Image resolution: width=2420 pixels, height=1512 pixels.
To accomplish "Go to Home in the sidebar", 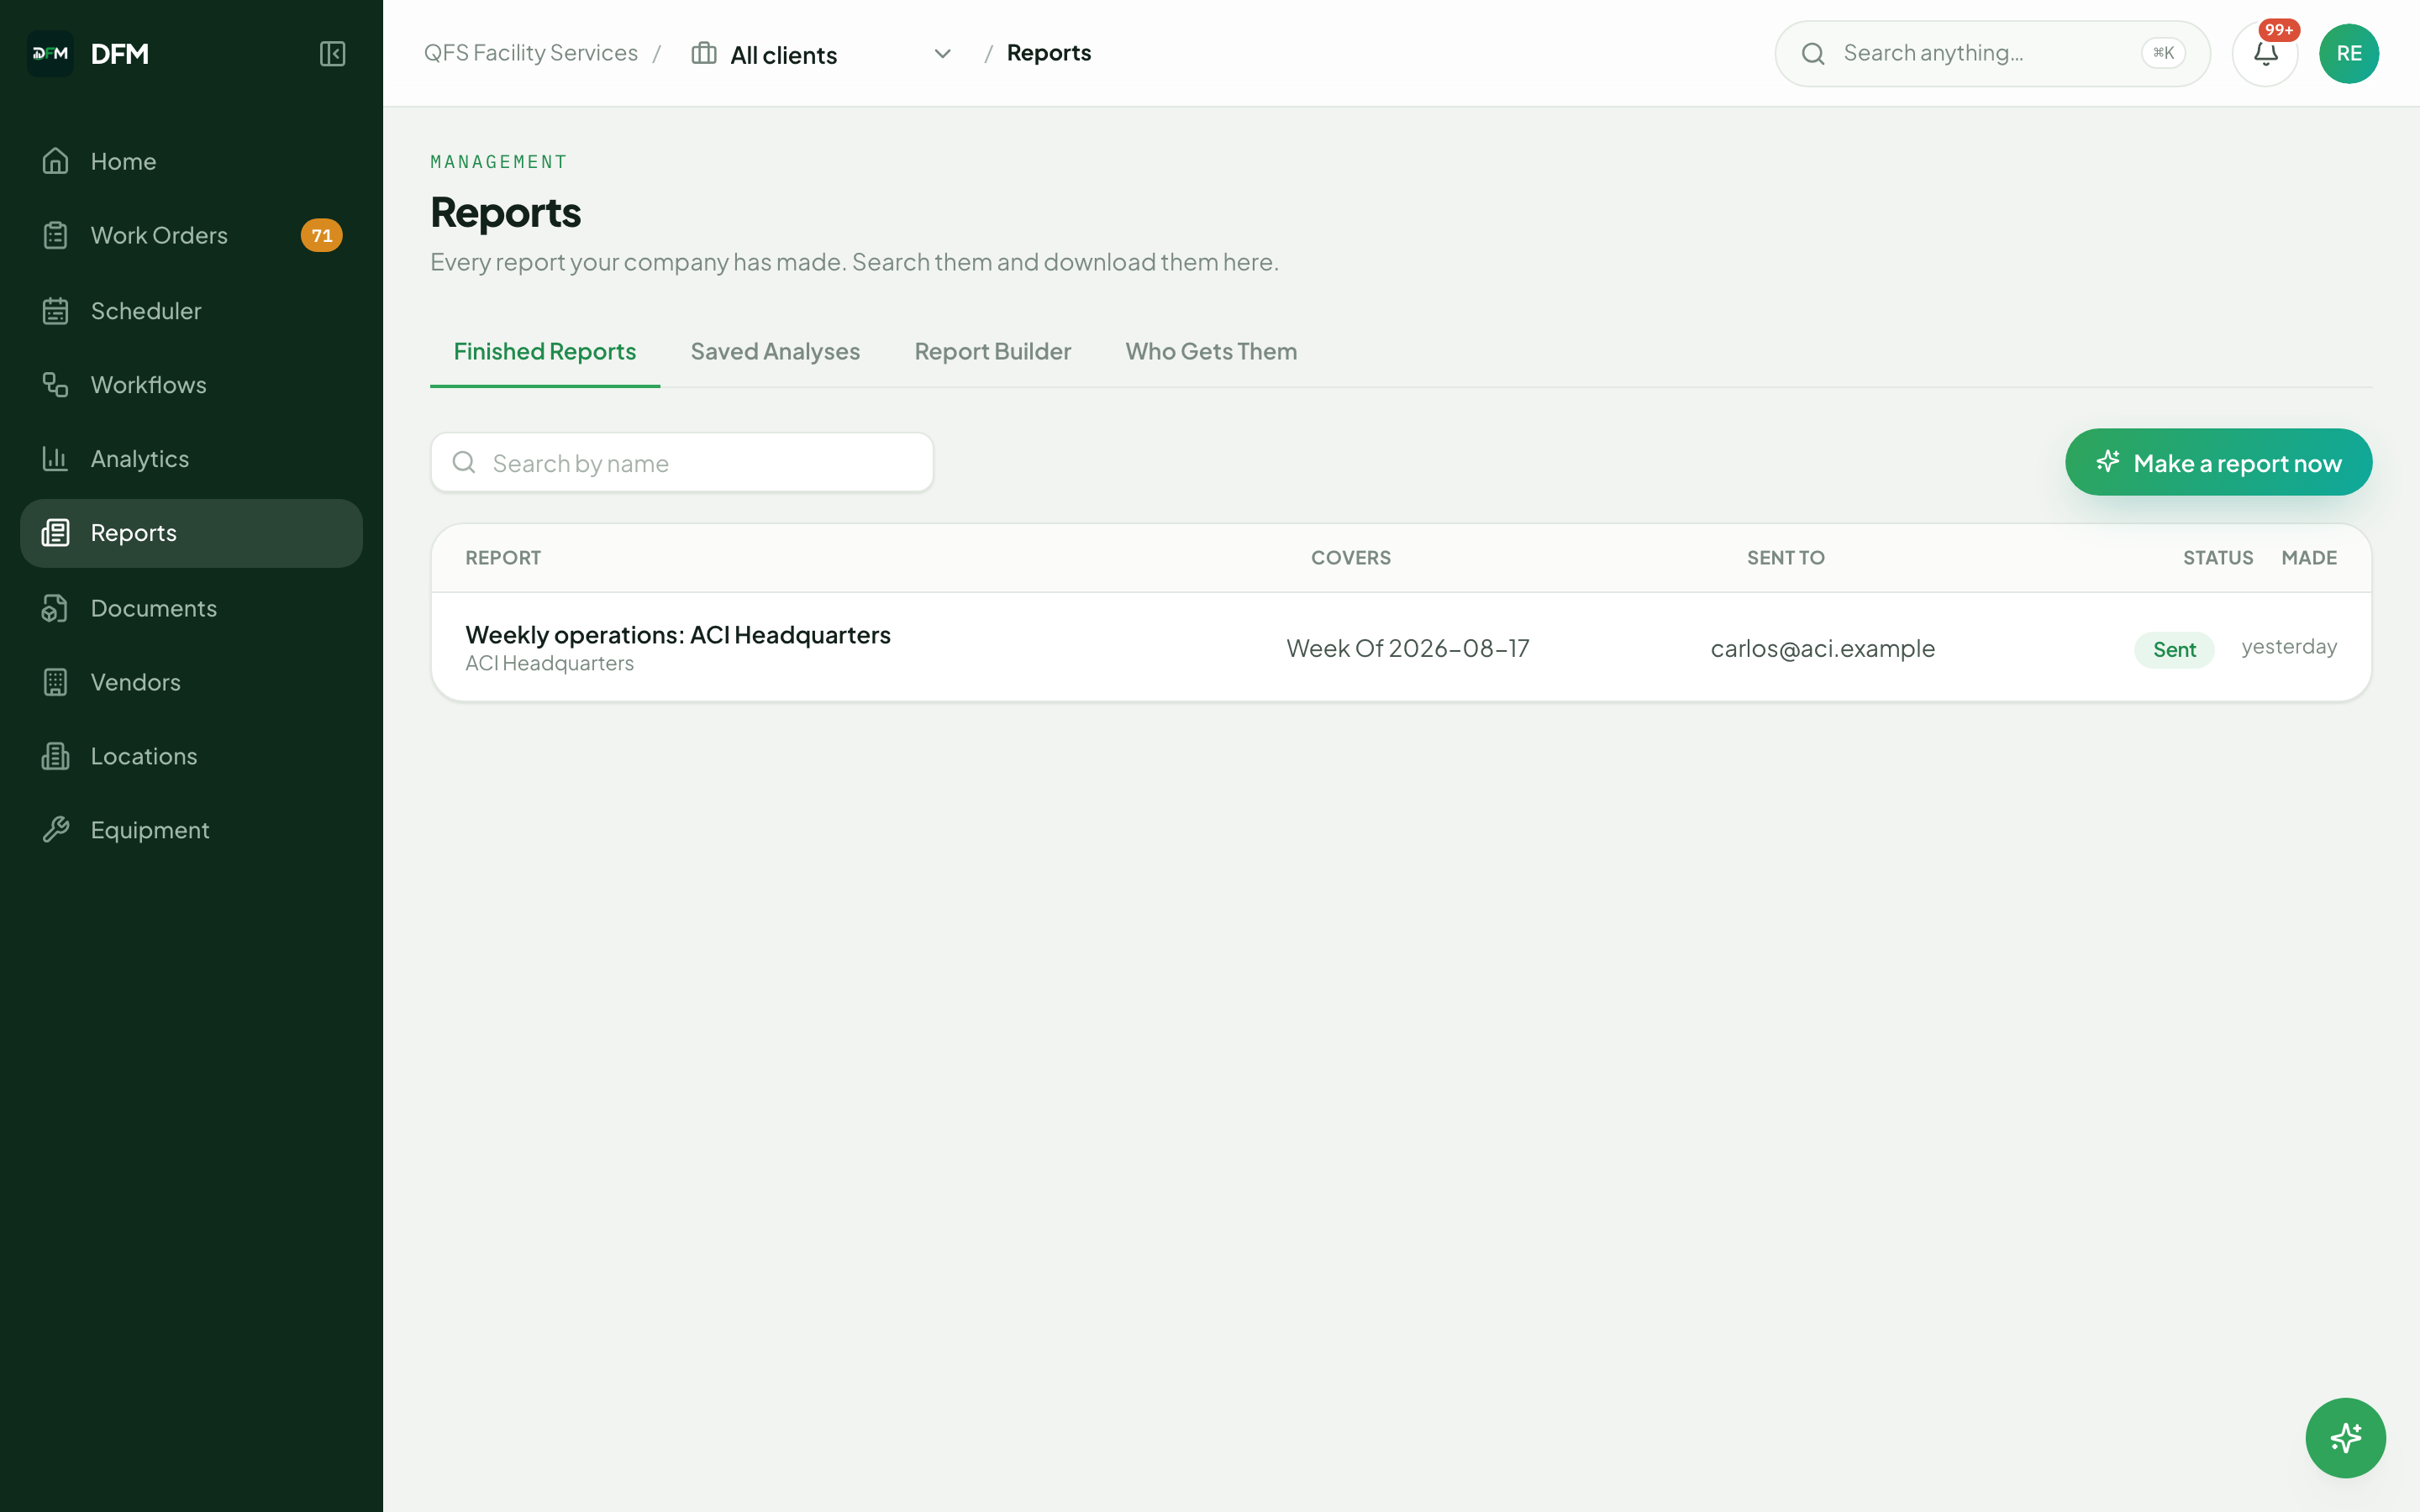I will point(191,161).
